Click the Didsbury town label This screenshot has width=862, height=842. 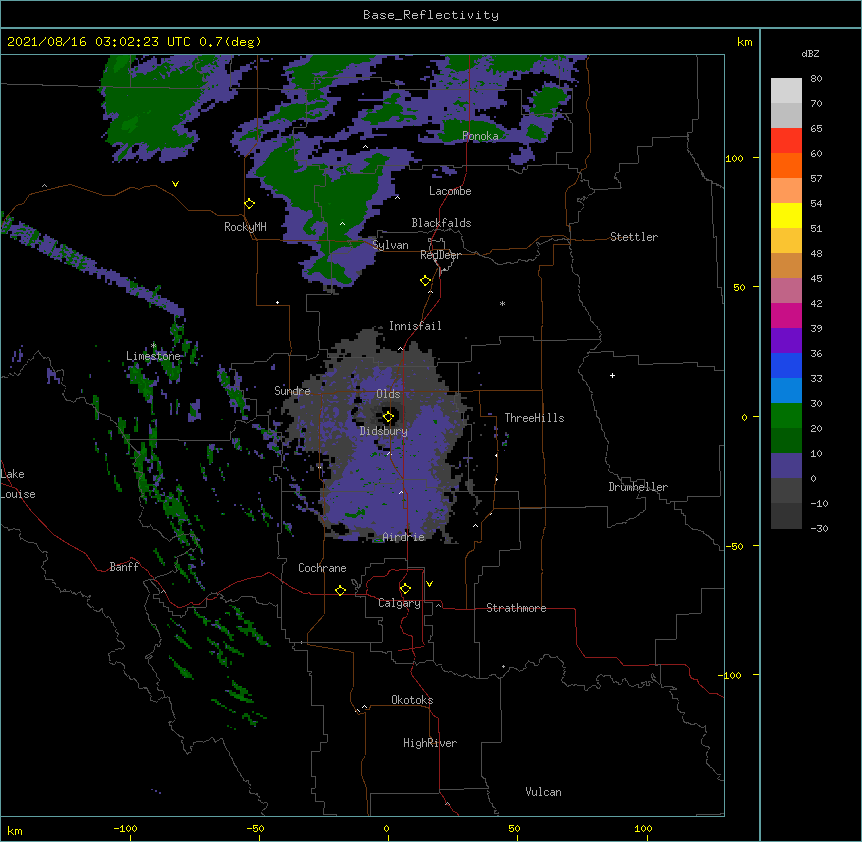coord(384,431)
